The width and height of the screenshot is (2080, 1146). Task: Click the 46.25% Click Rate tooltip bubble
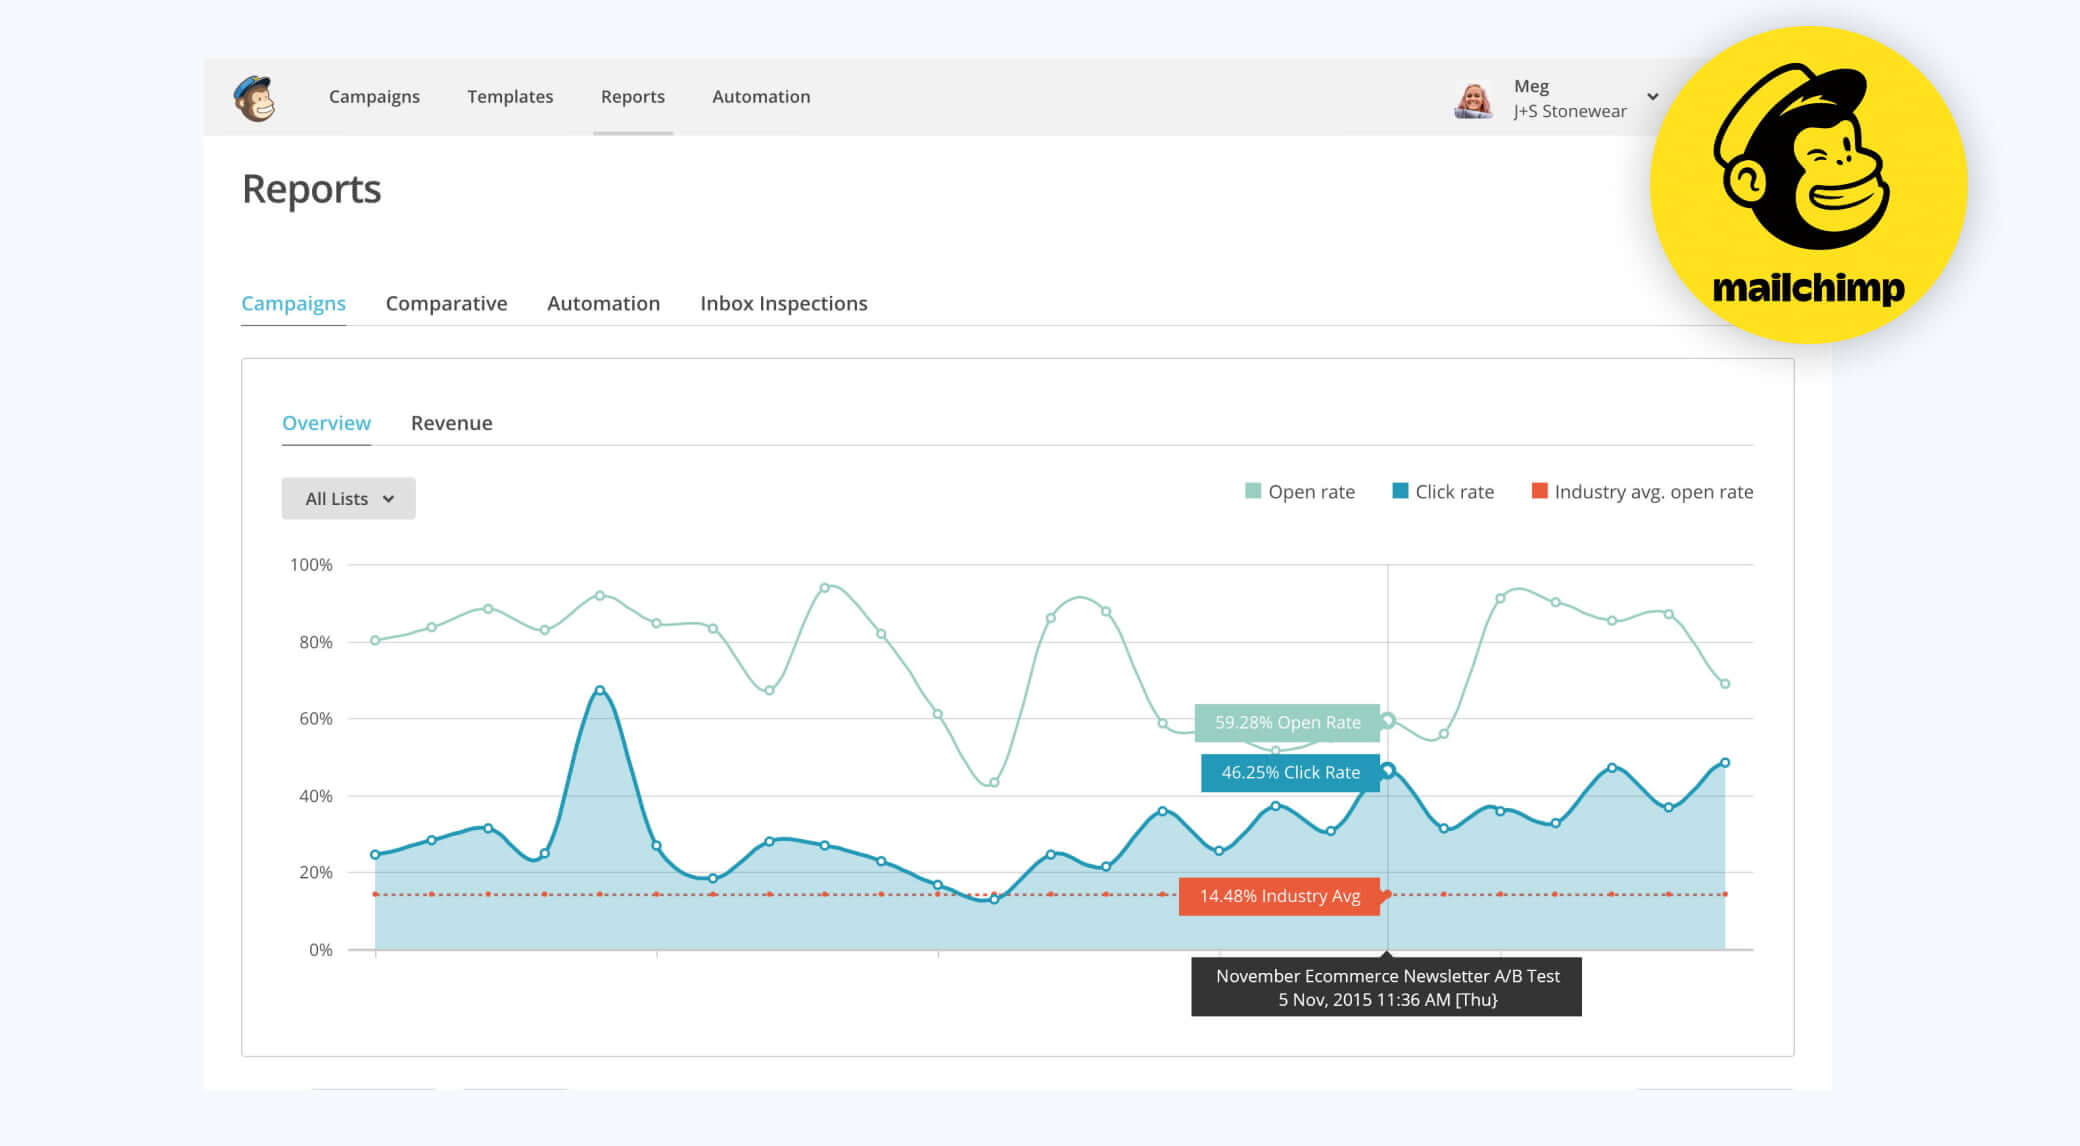click(x=1290, y=772)
